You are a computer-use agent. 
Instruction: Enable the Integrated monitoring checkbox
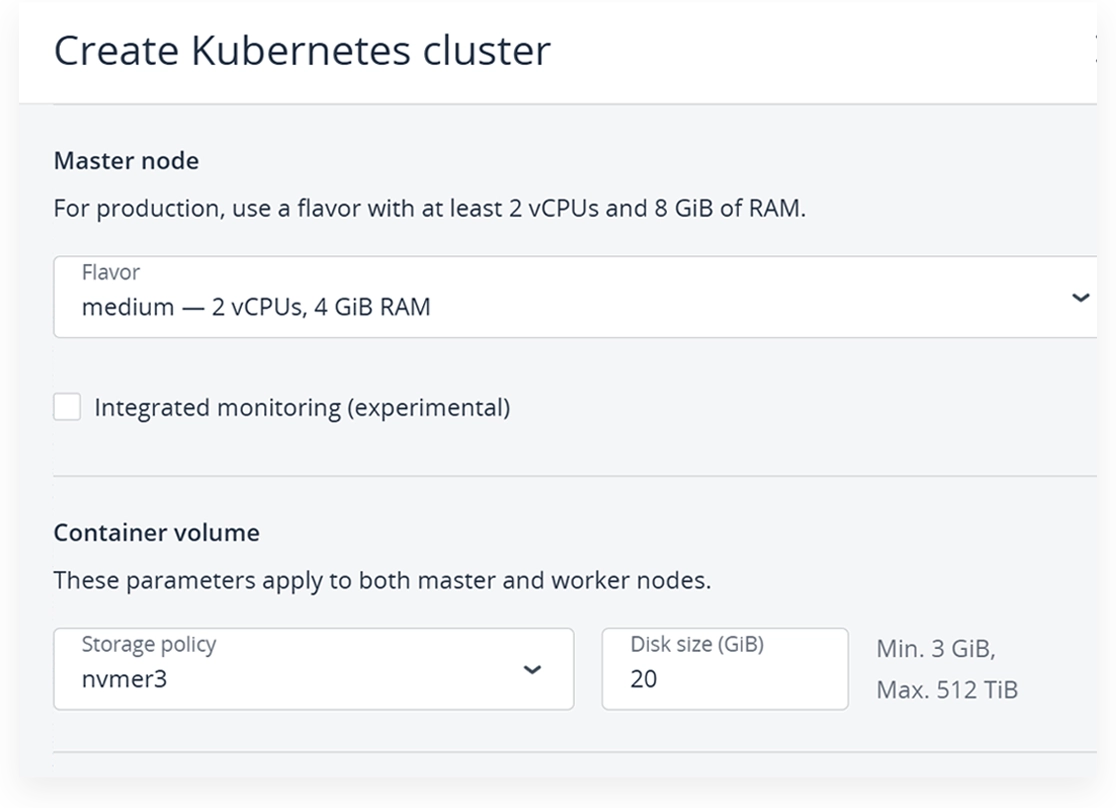pyautogui.click(x=67, y=407)
